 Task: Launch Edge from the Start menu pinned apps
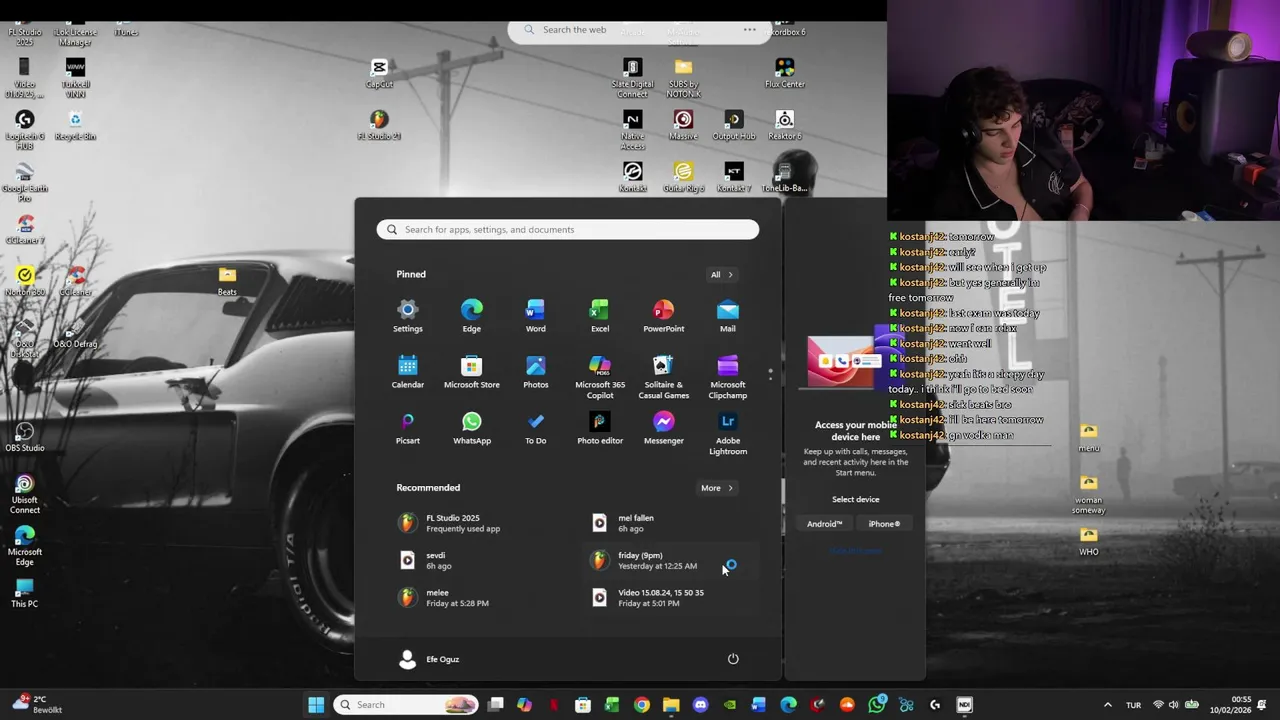(x=472, y=316)
